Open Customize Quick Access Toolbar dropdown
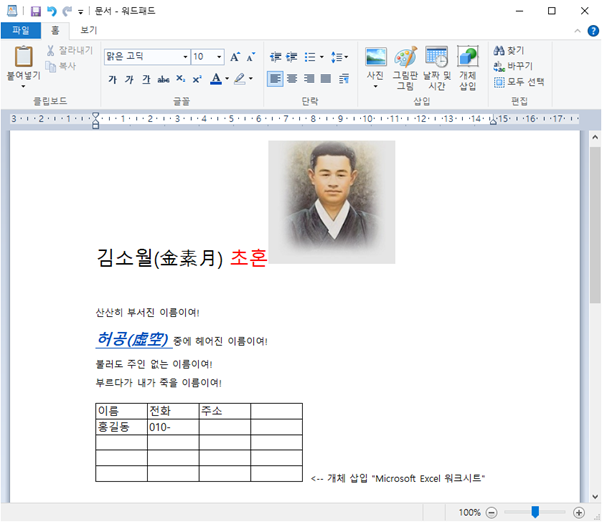This screenshot has width=602, height=522. (x=81, y=12)
